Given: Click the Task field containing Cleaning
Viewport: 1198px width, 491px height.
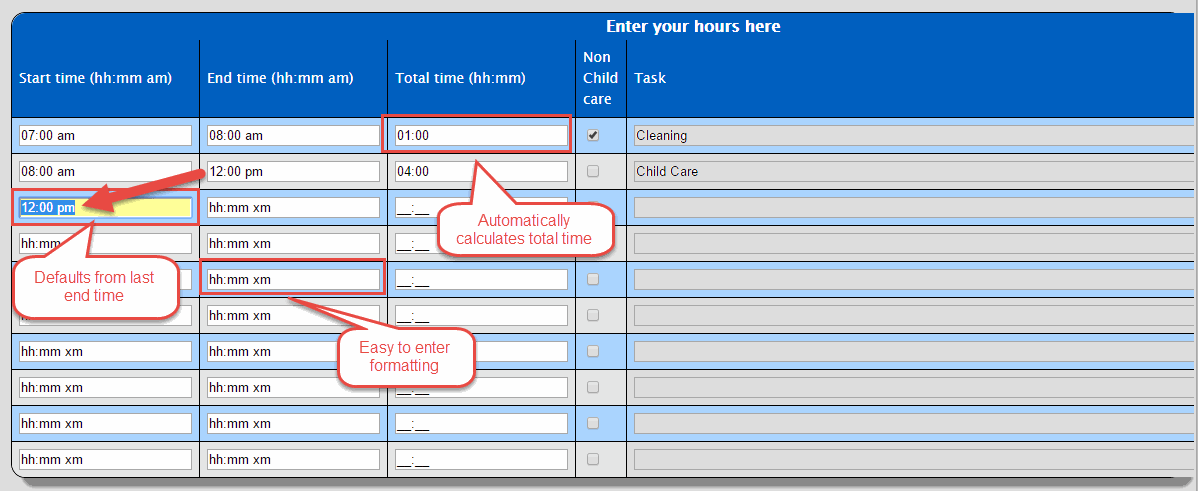Looking at the screenshot, I should (912, 135).
